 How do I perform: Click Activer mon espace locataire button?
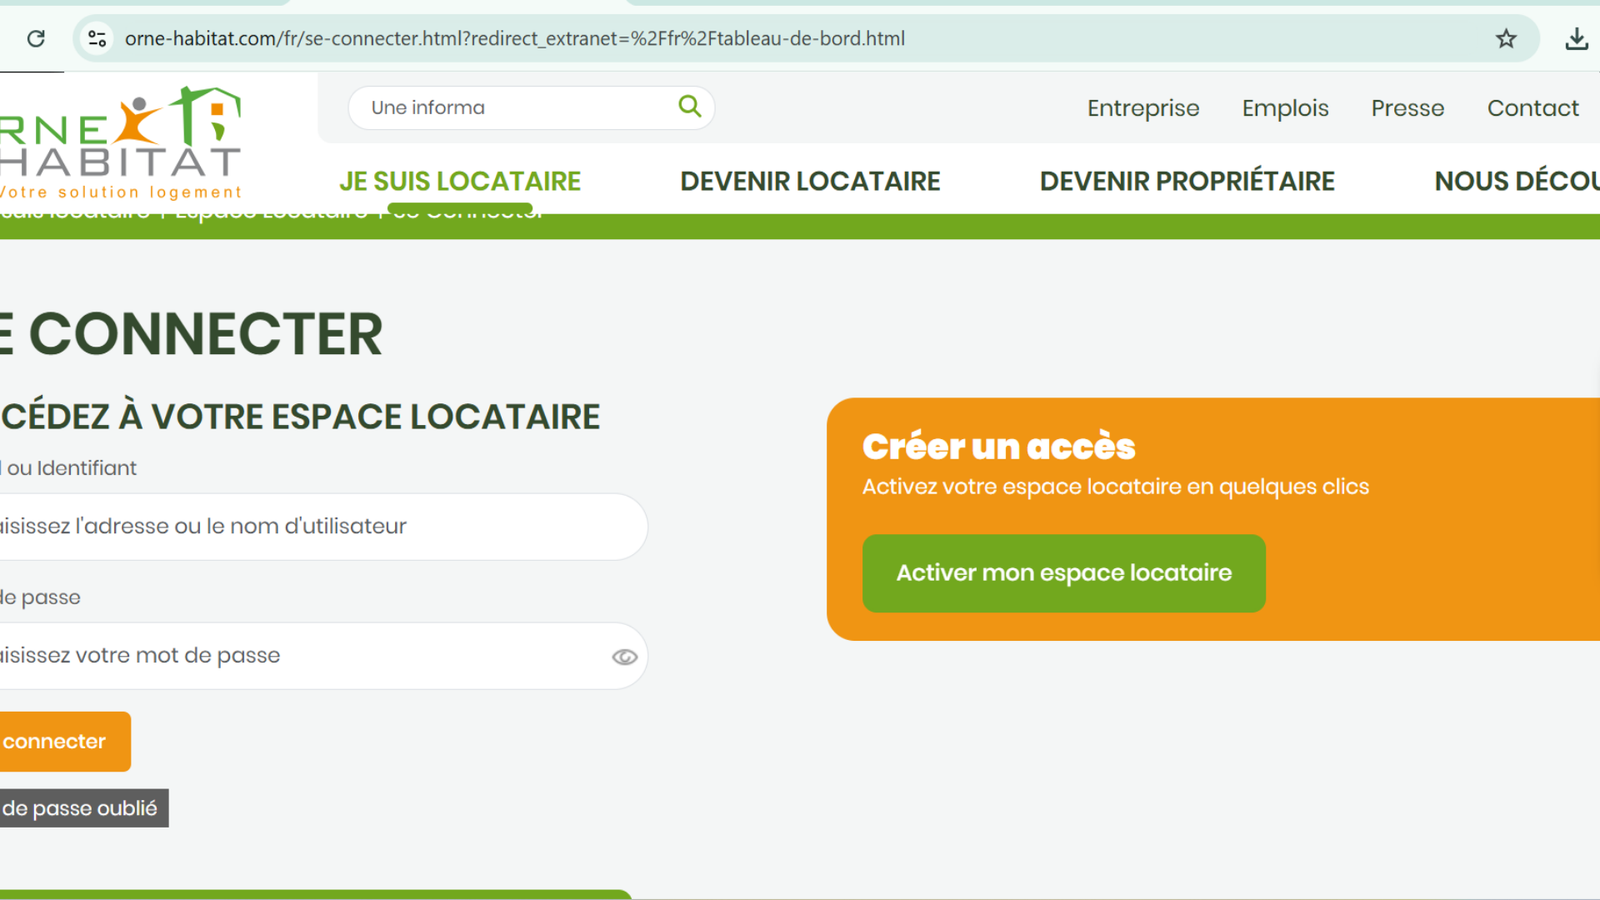pyautogui.click(x=1064, y=573)
